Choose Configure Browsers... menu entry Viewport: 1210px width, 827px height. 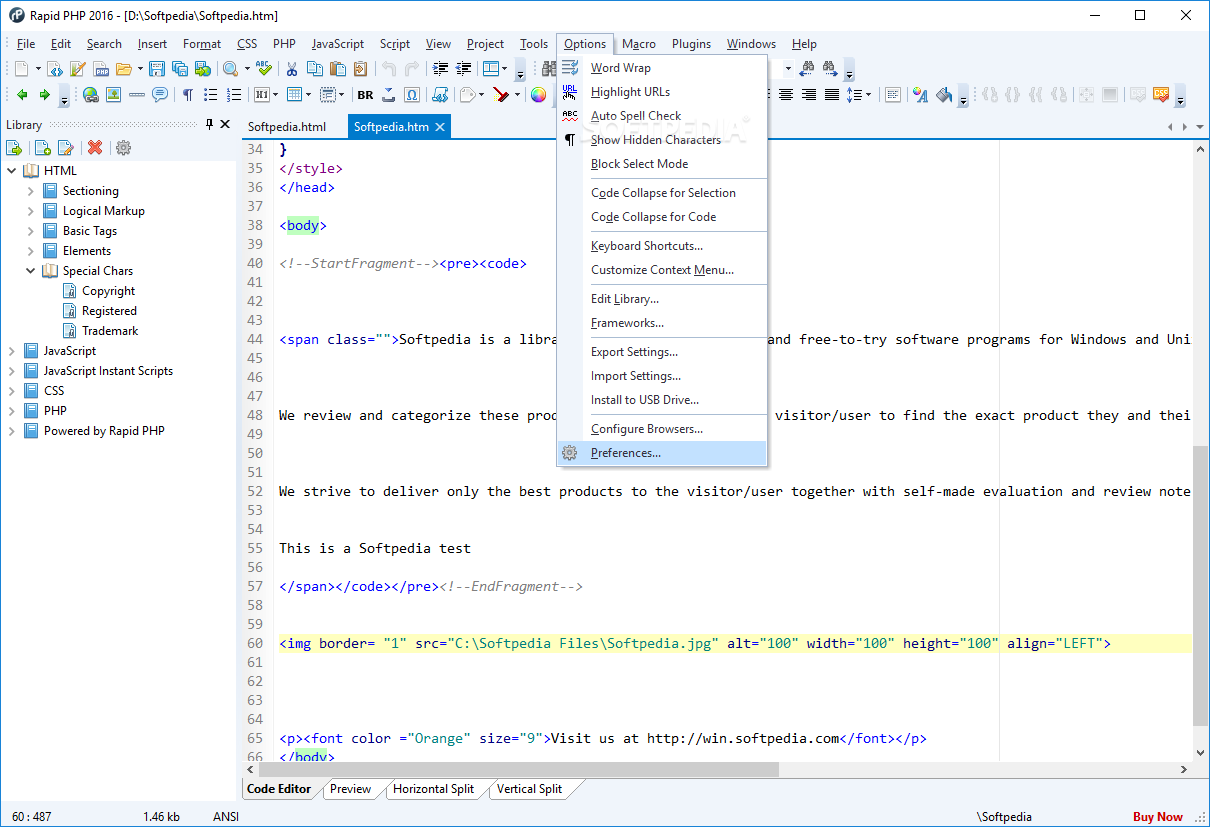pyautogui.click(x=662, y=429)
